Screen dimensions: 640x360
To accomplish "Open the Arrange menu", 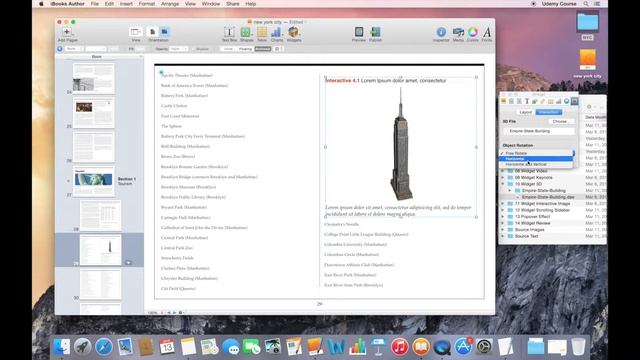I will point(170,4).
